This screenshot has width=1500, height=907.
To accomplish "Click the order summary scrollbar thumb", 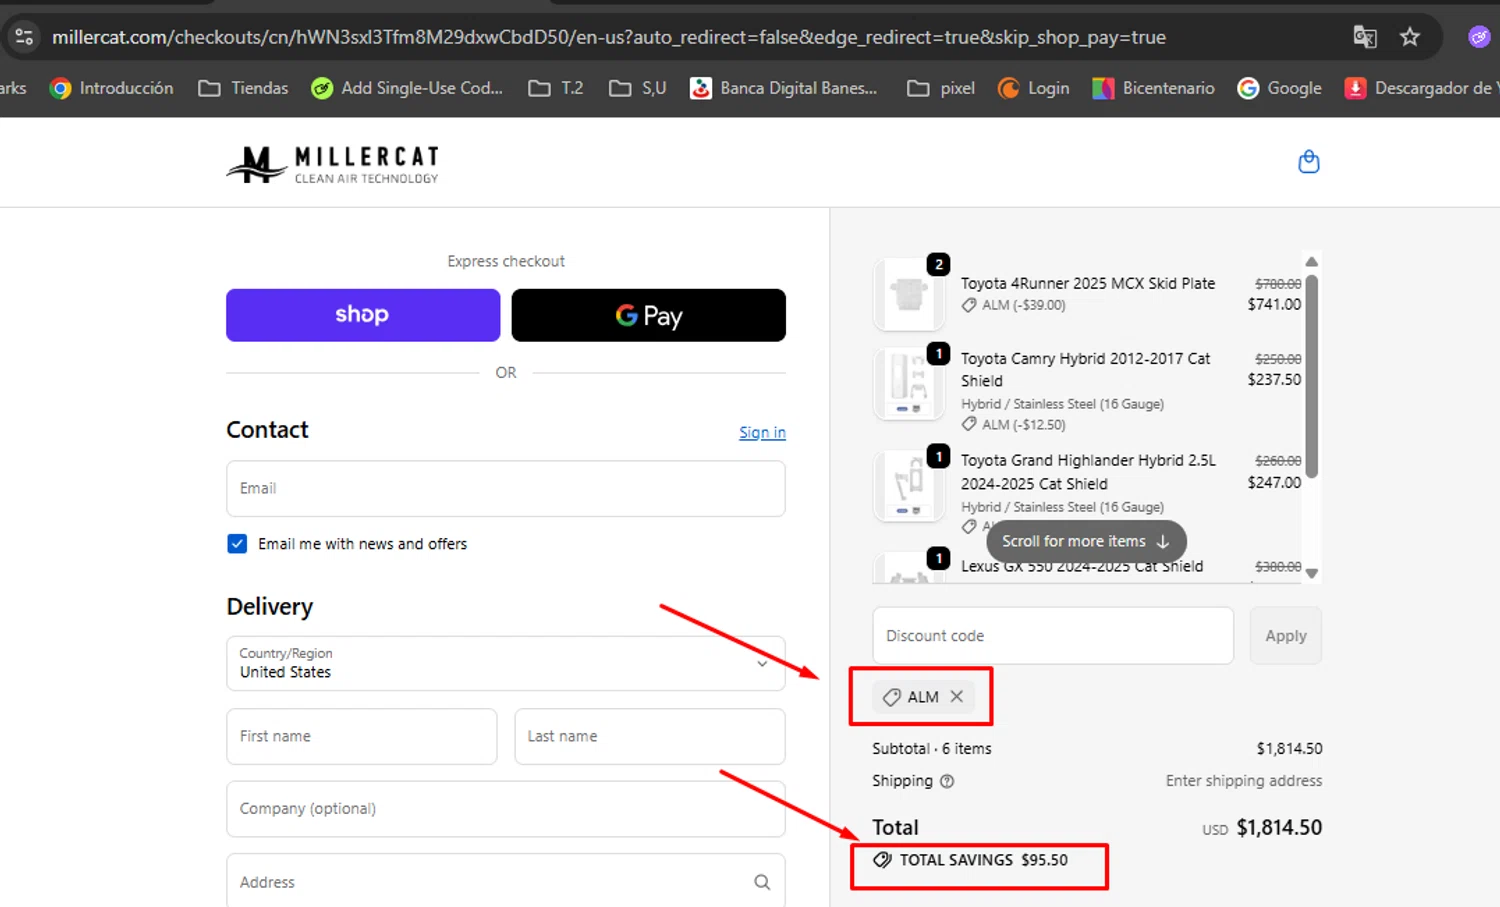I will click(1311, 376).
